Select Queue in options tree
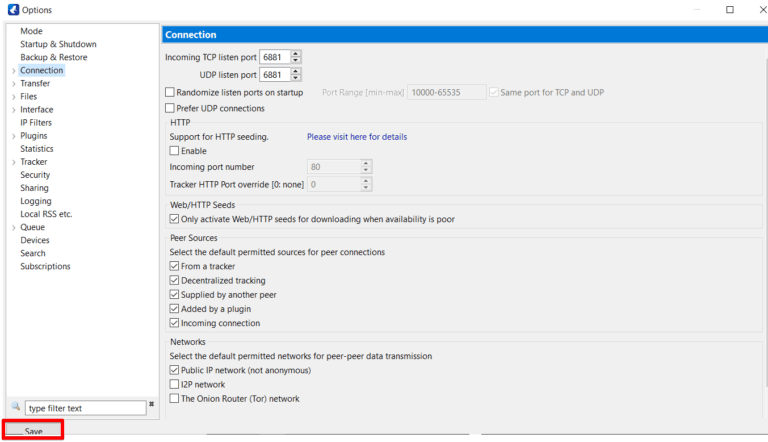 pos(32,227)
